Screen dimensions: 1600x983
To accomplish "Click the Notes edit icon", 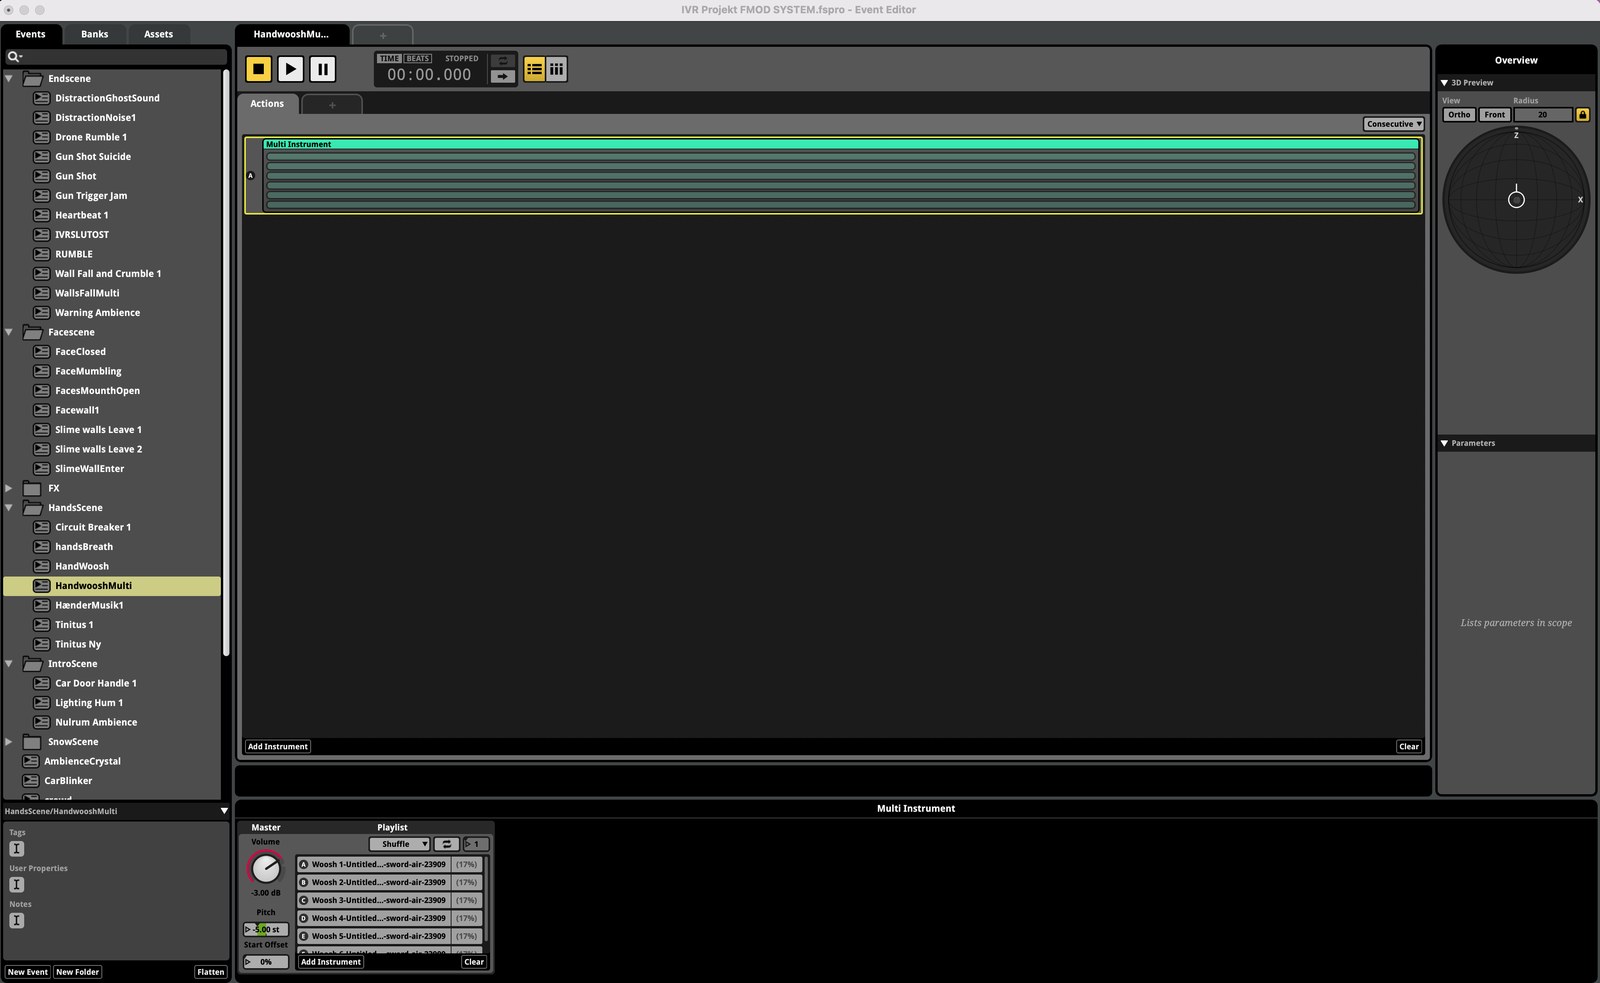I will [16, 921].
